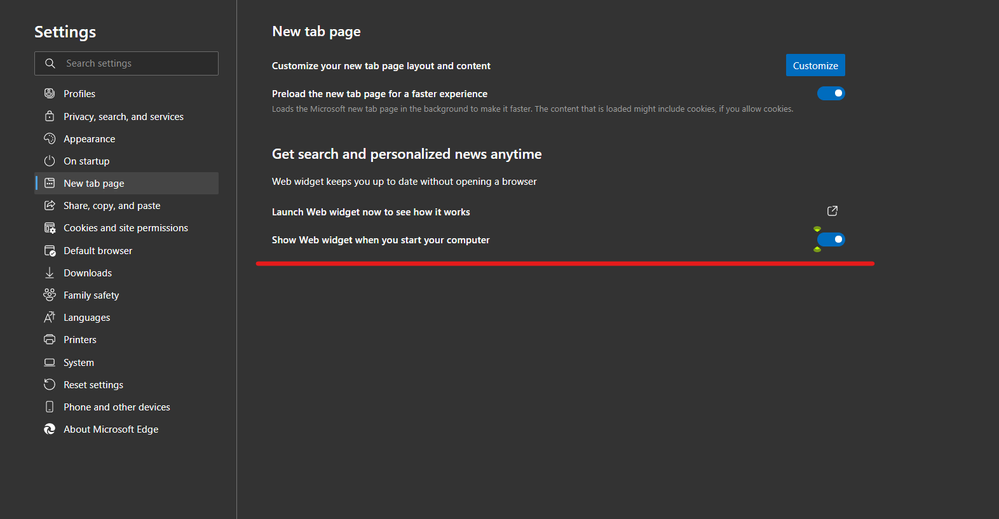Open Downloads settings
The width and height of the screenshot is (999, 519).
coord(127,273)
